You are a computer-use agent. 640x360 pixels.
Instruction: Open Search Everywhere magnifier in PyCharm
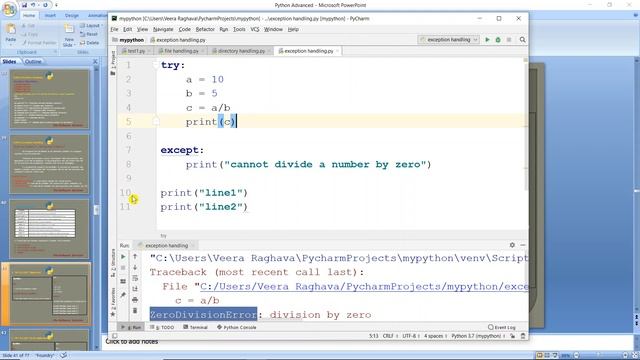pos(522,40)
